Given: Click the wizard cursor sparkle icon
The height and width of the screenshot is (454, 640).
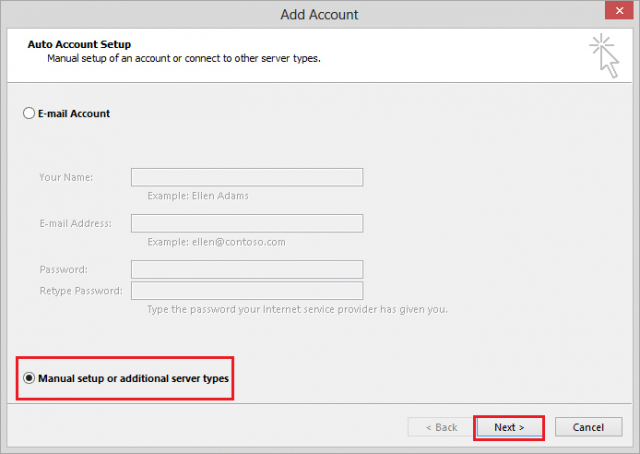Looking at the screenshot, I should [604, 56].
